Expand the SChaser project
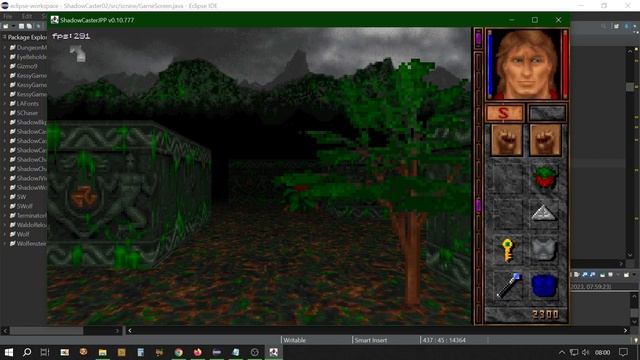Viewport: 640px width, 360px height. [x=4, y=113]
